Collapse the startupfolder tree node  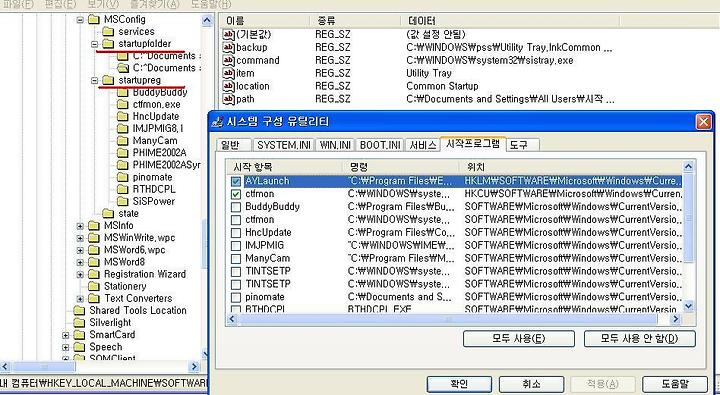pos(95,44)
